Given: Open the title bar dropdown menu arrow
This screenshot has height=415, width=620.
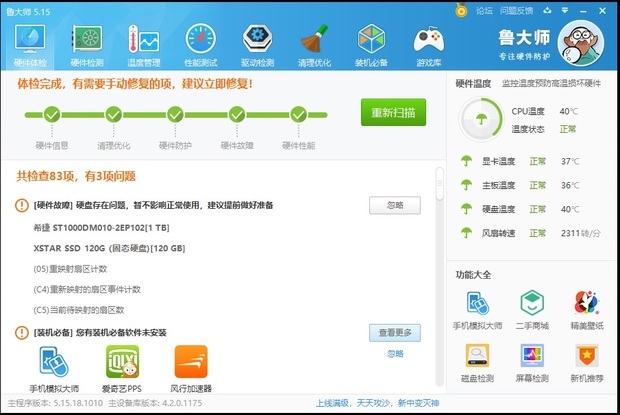Looking at the screenshot, I should coord(565,11).
